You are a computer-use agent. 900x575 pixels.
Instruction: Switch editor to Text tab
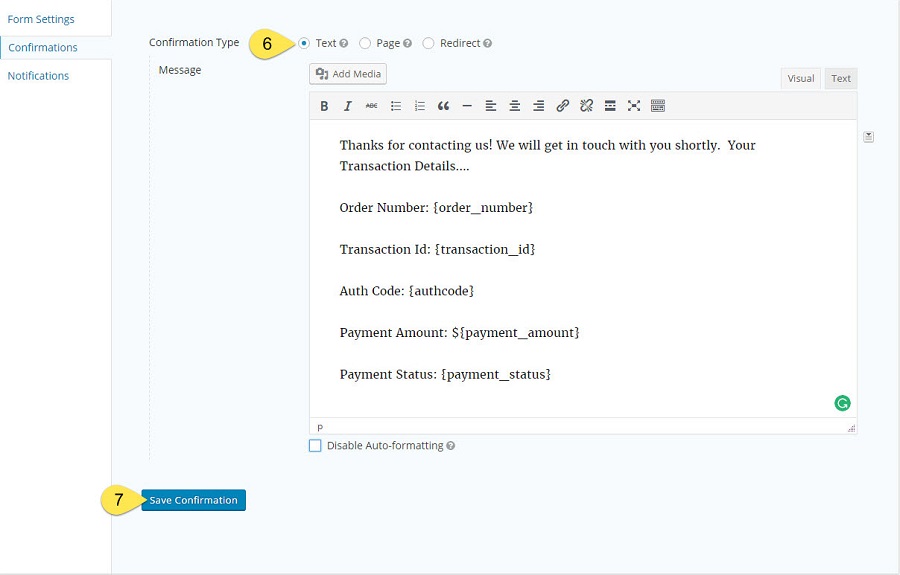click(841, 79)
